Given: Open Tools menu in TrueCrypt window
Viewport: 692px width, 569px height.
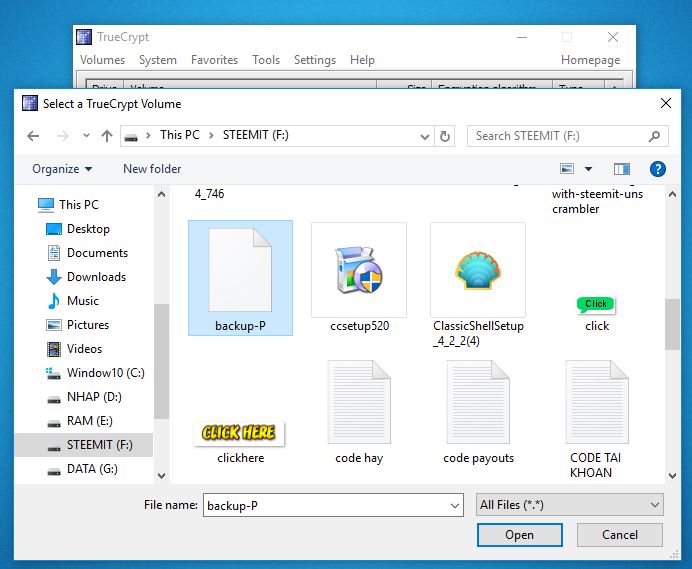Looking at the screenshot, I should pos(266,60).
